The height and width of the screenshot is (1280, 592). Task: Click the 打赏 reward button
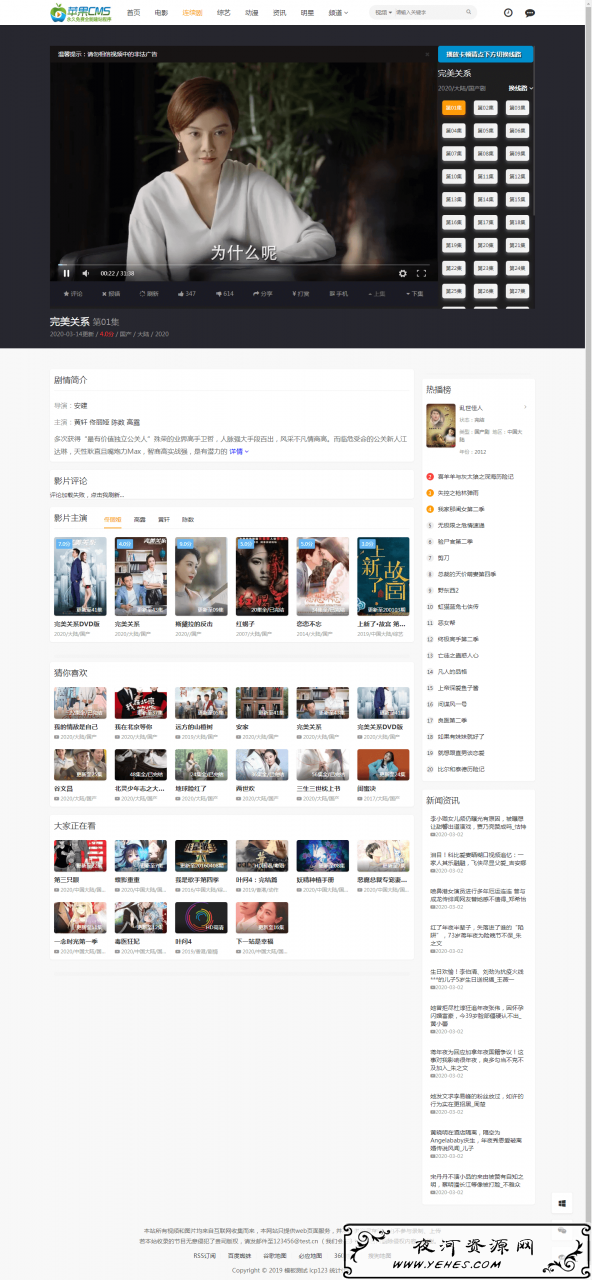click(x=300, y=294)
